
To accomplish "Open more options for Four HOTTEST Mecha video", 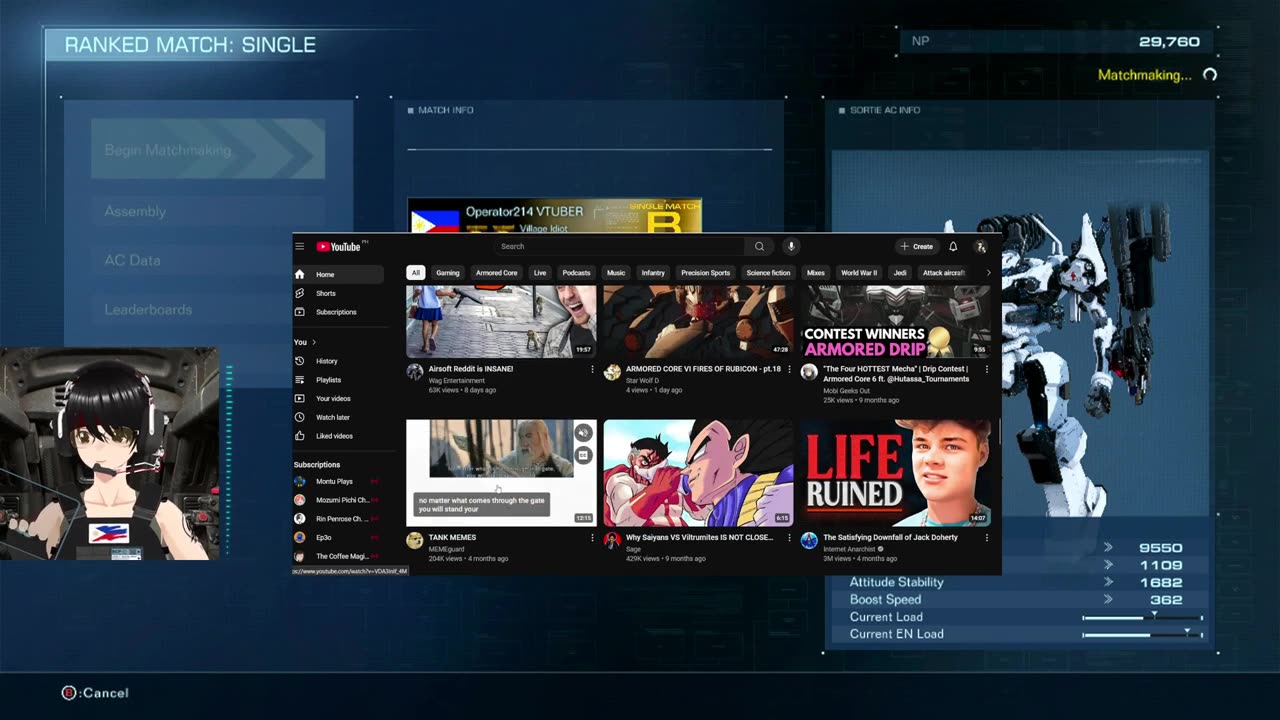I will (987, 369).
